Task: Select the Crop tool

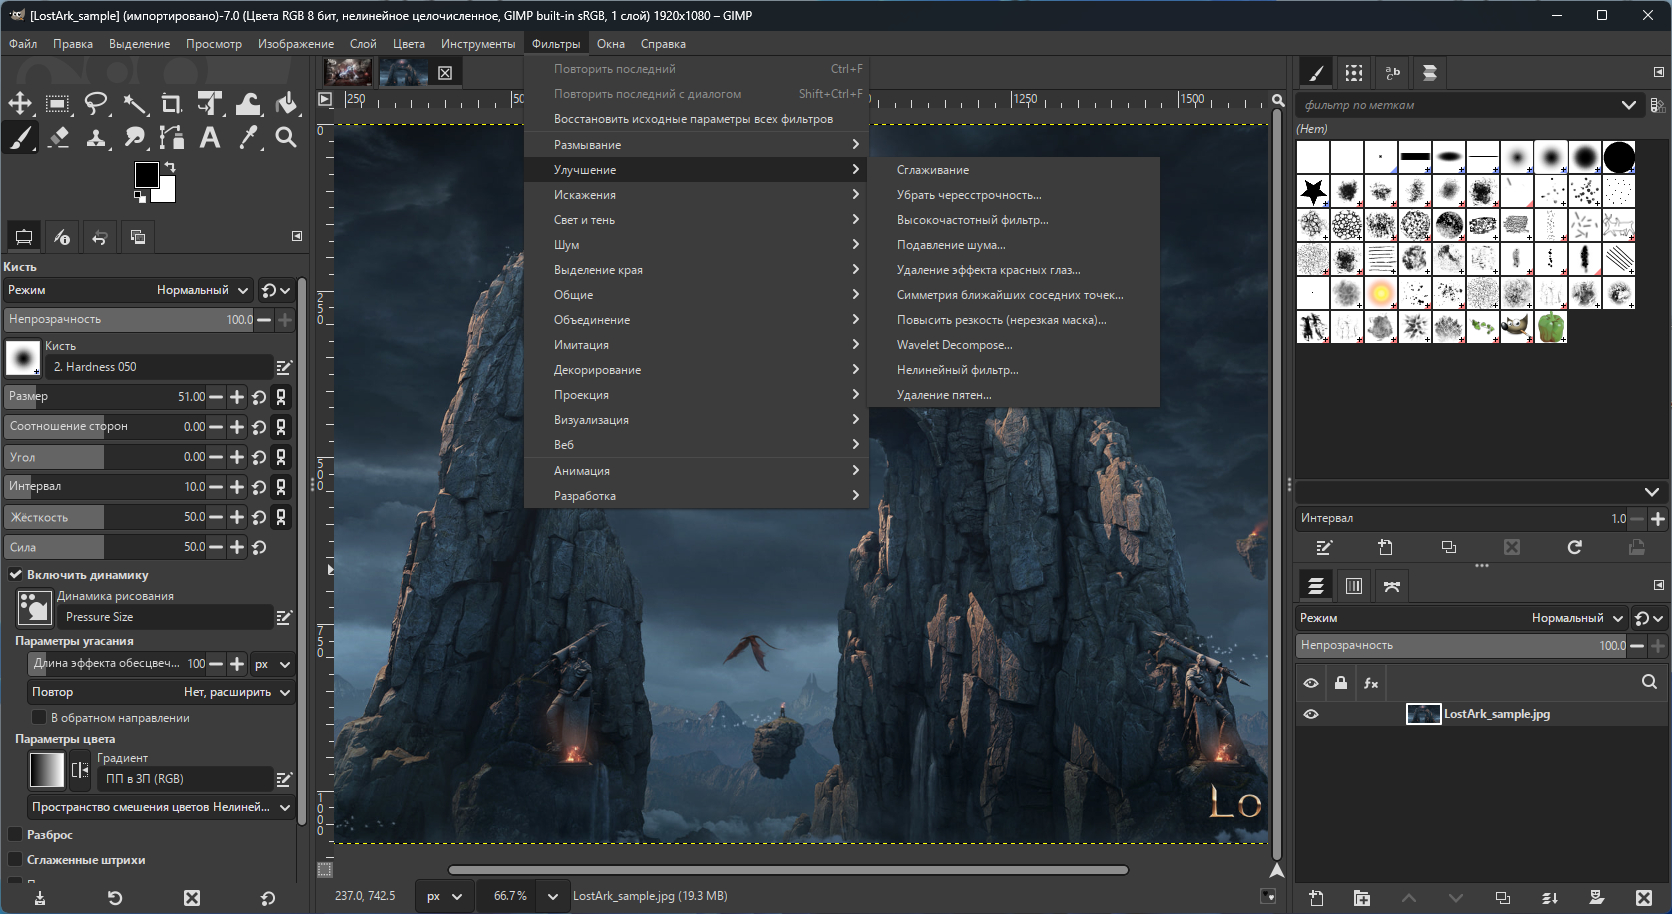Action: click(x=172, y=104)
